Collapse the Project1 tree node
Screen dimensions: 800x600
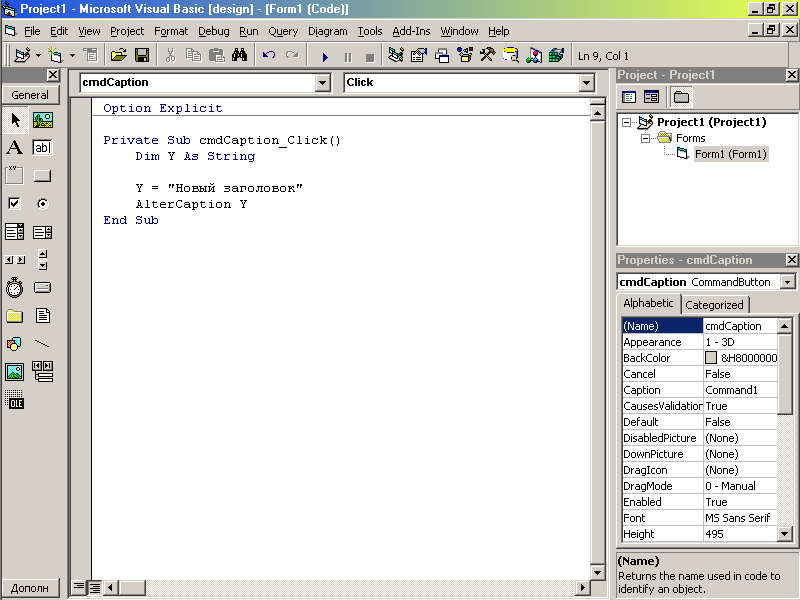coord(627,122)
